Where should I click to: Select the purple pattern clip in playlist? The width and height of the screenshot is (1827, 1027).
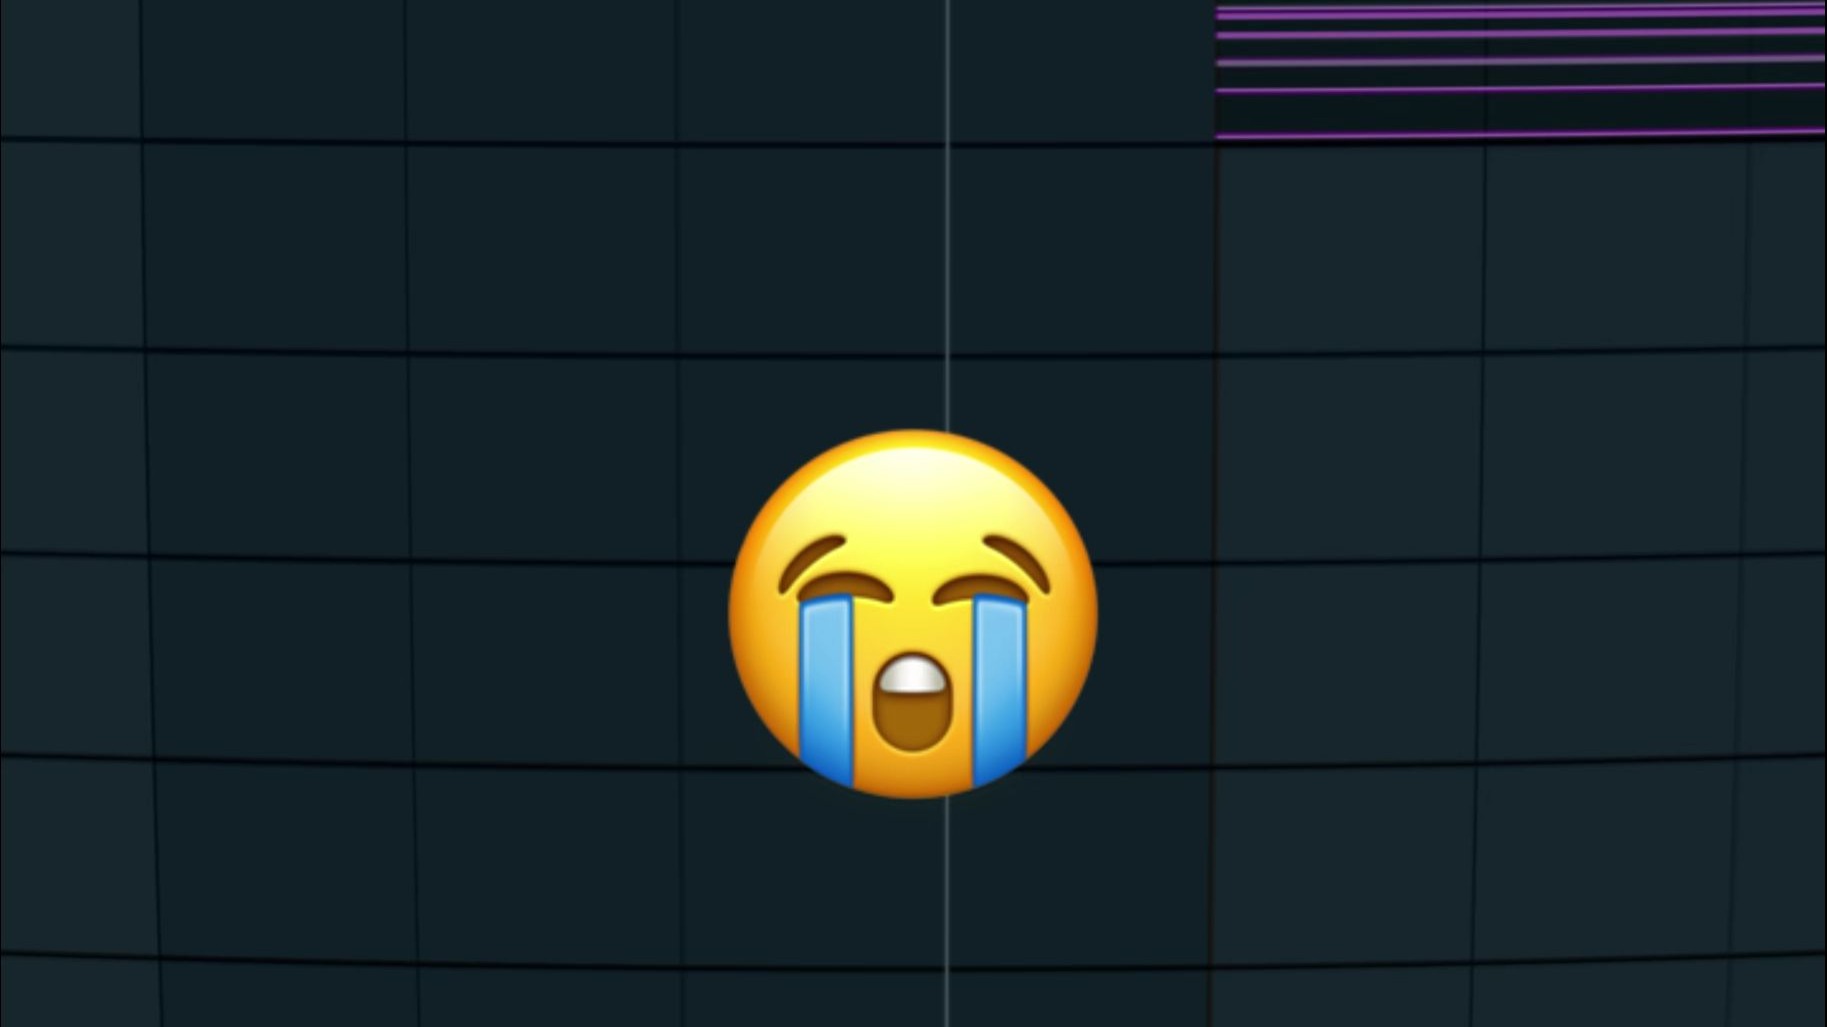[x=1520, y=70]
